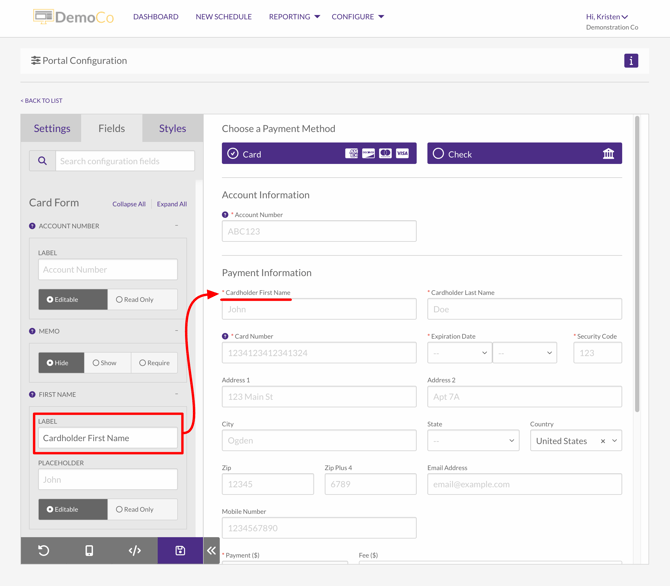Select the Show option for Memo
This screenshot has width=670, height=586.
point(105,363)
